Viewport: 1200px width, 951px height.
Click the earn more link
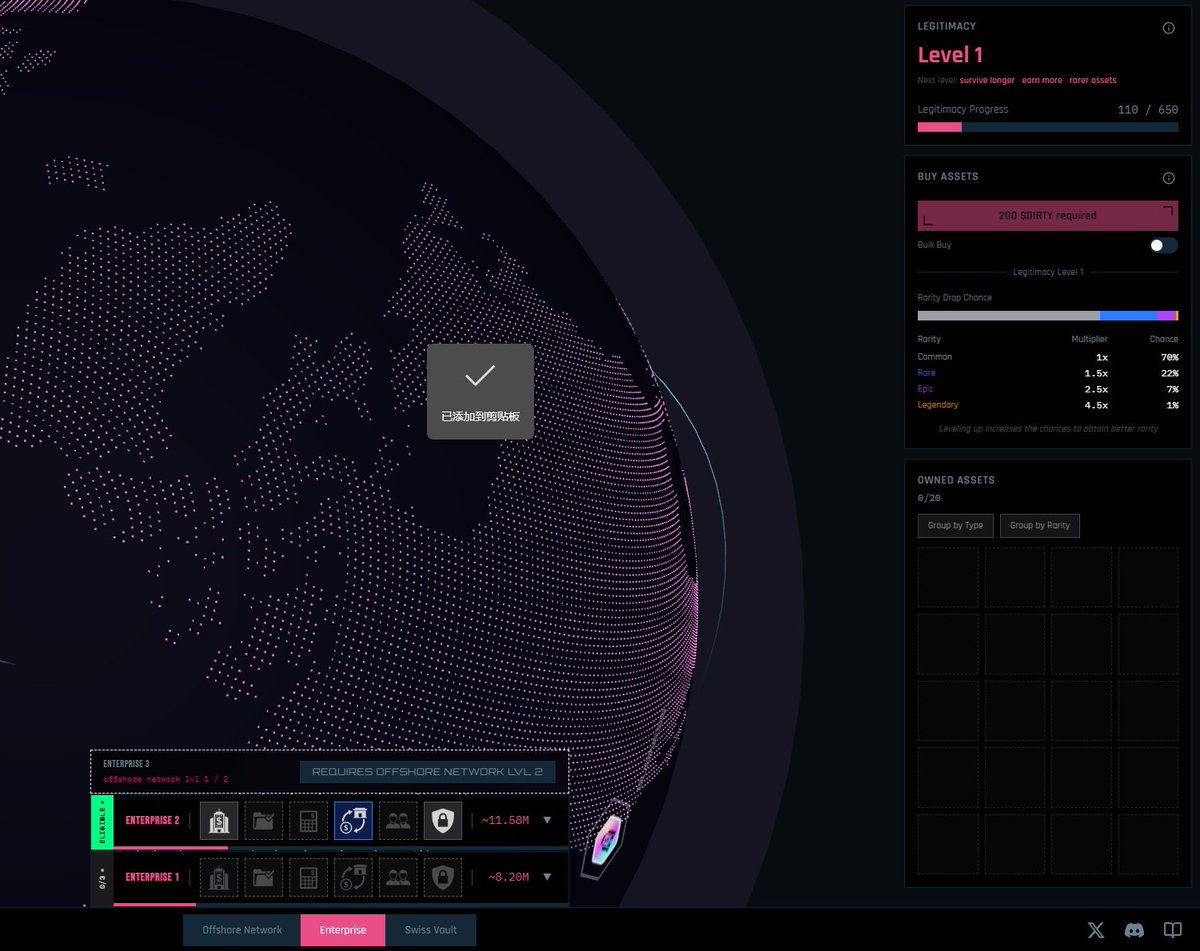(x=1042, y=80)
